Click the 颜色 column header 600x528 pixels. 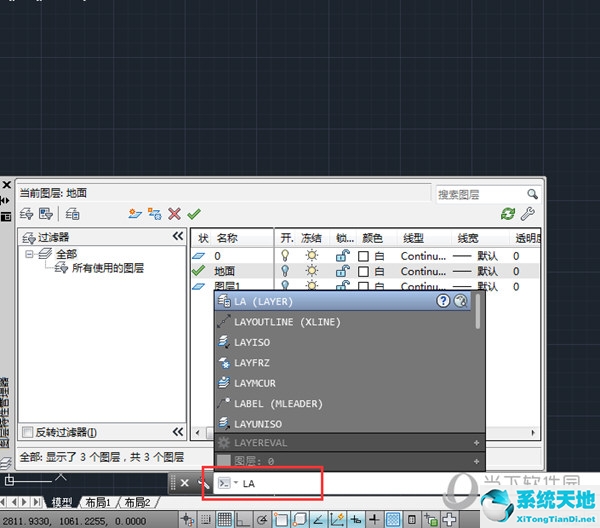pos(372,238)
